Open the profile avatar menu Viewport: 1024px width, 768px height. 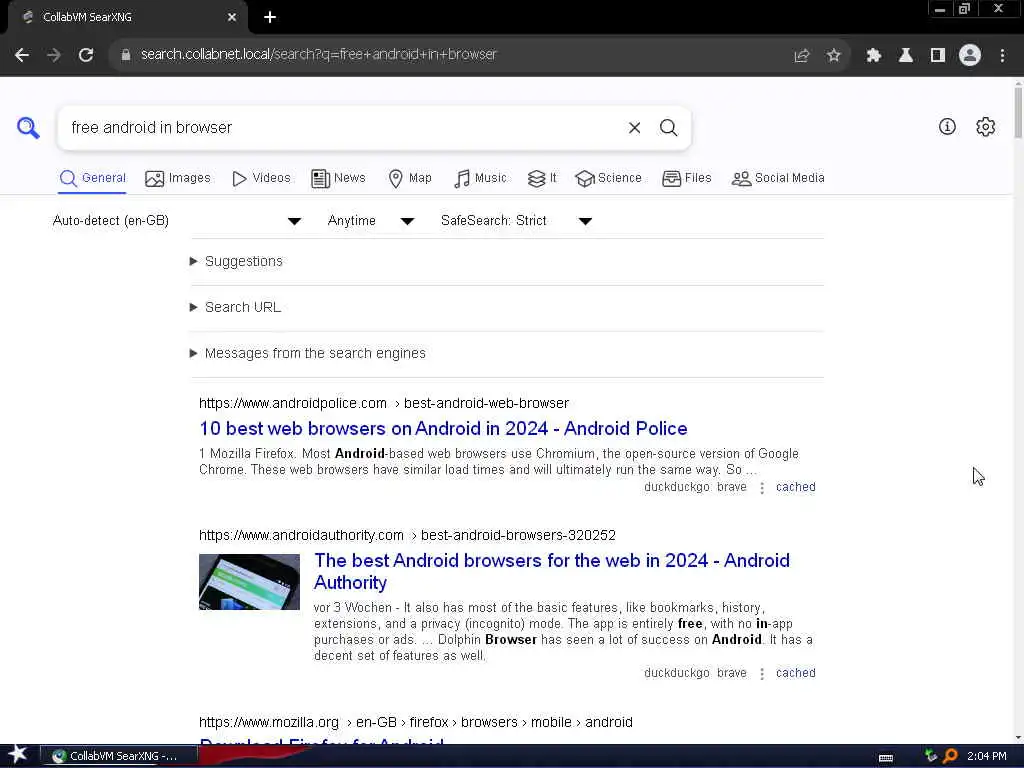[970, 56]
